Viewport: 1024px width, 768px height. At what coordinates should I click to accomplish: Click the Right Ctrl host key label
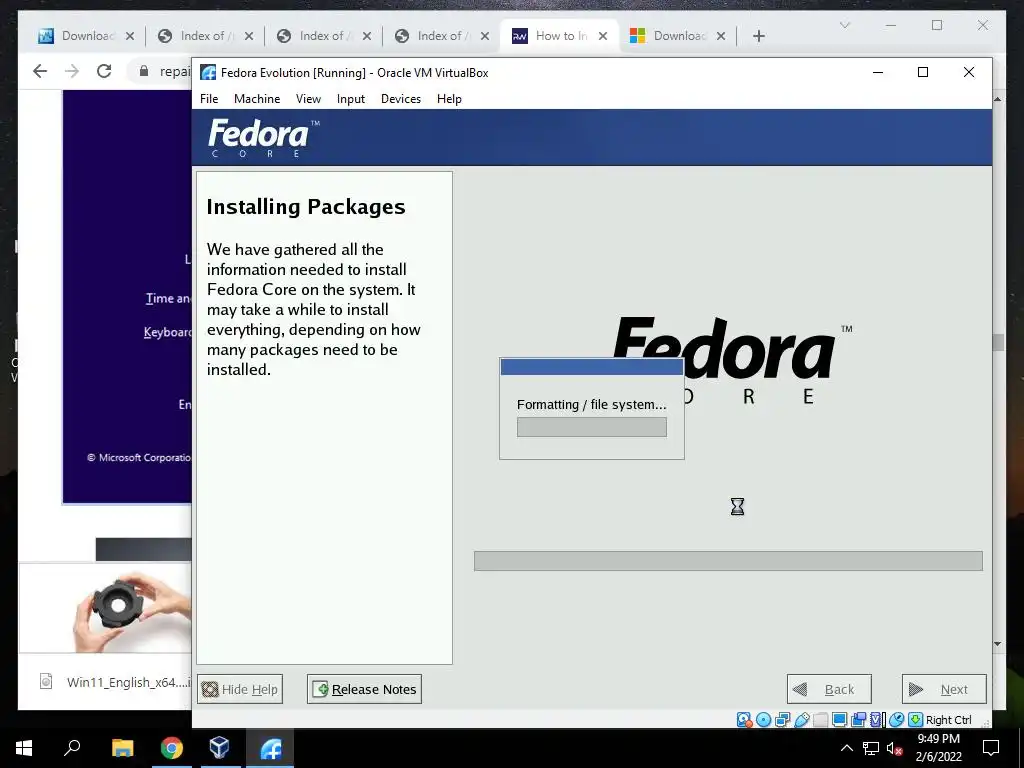point(949,720)
